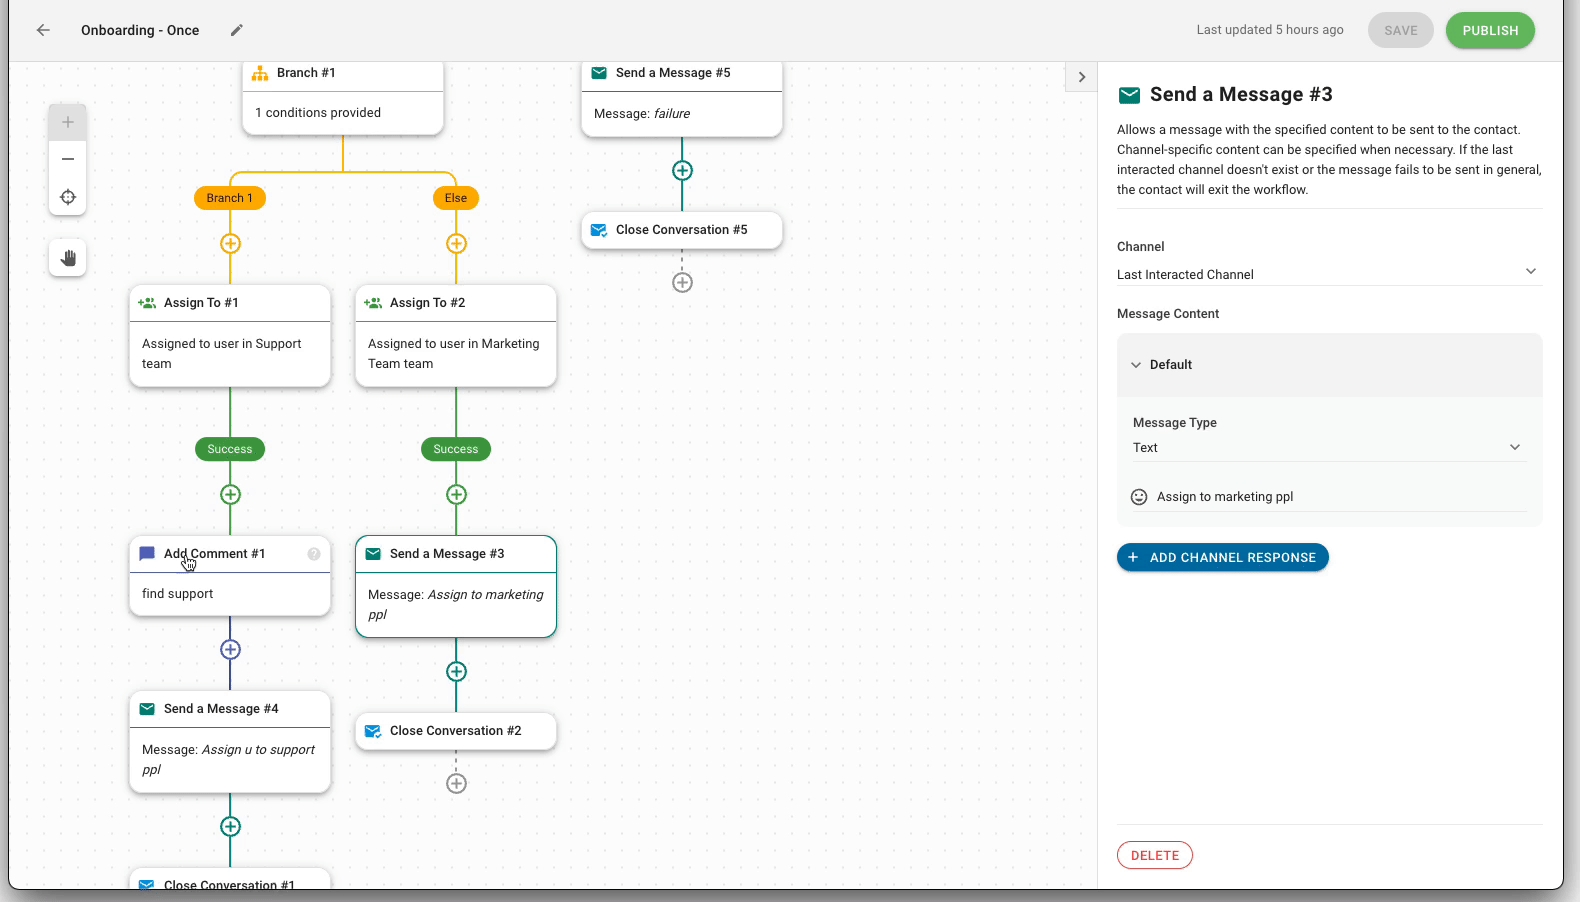Zoom in with the plus icon
Viewport: 1580px width, 902px height.
click(x=68, y=122)
